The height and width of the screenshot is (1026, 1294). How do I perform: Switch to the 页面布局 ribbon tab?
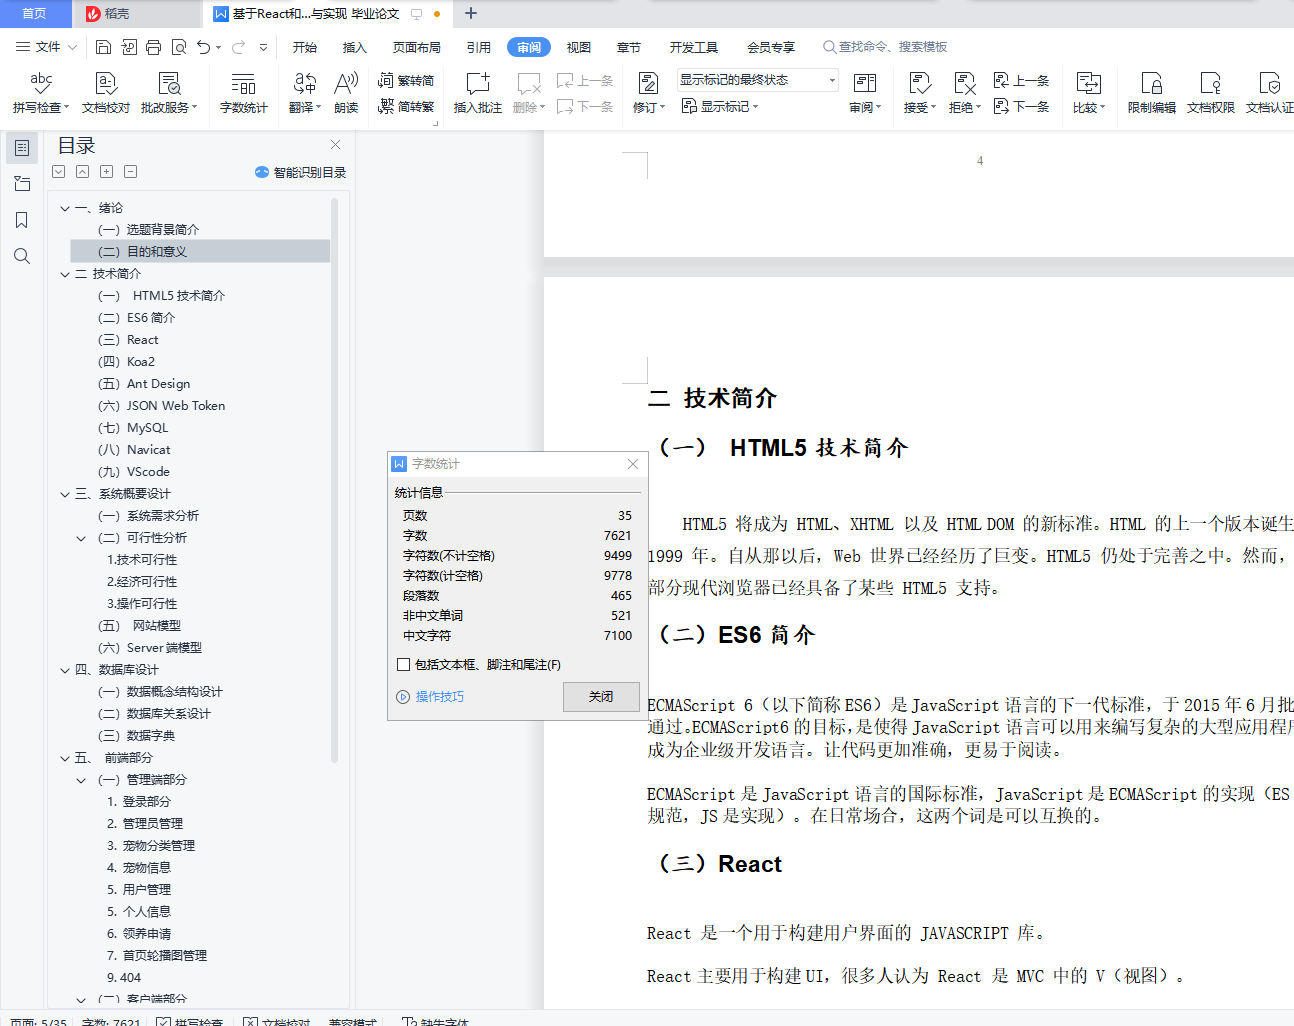(x=417, y=47)
